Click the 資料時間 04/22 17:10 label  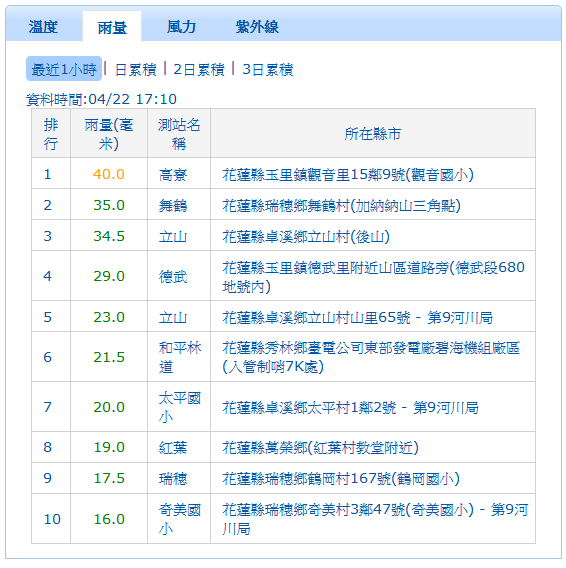101,99
